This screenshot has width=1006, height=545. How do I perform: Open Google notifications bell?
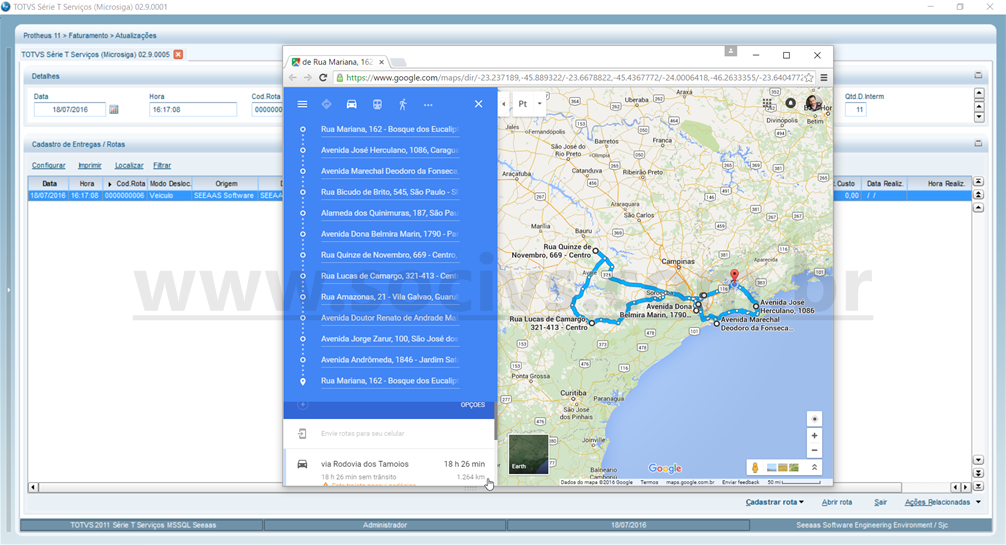click(790, 103)
